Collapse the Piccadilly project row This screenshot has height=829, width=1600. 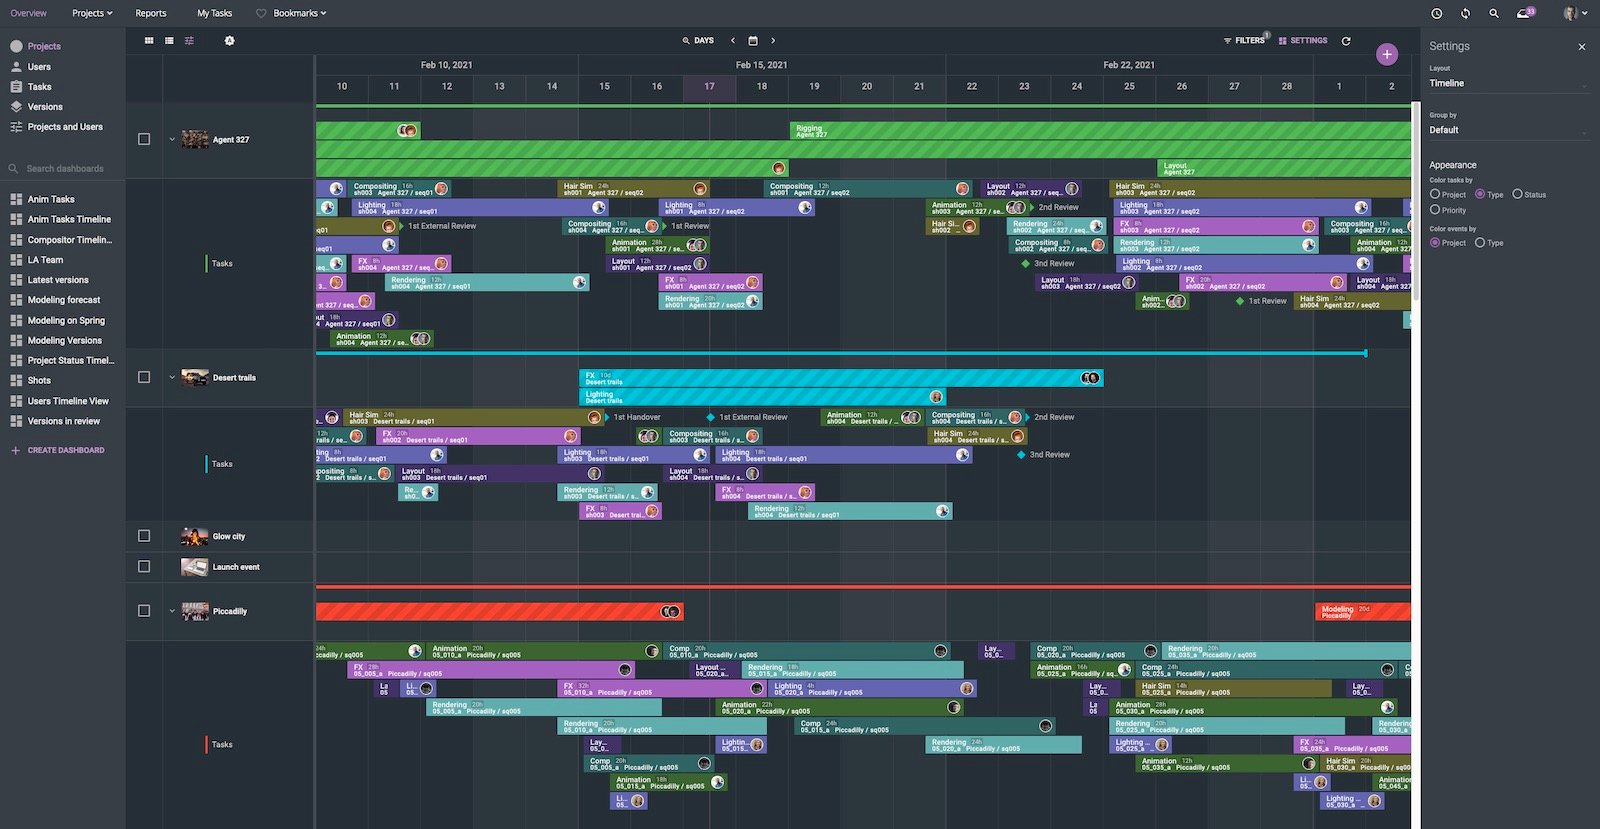click(x=172, y=610)
